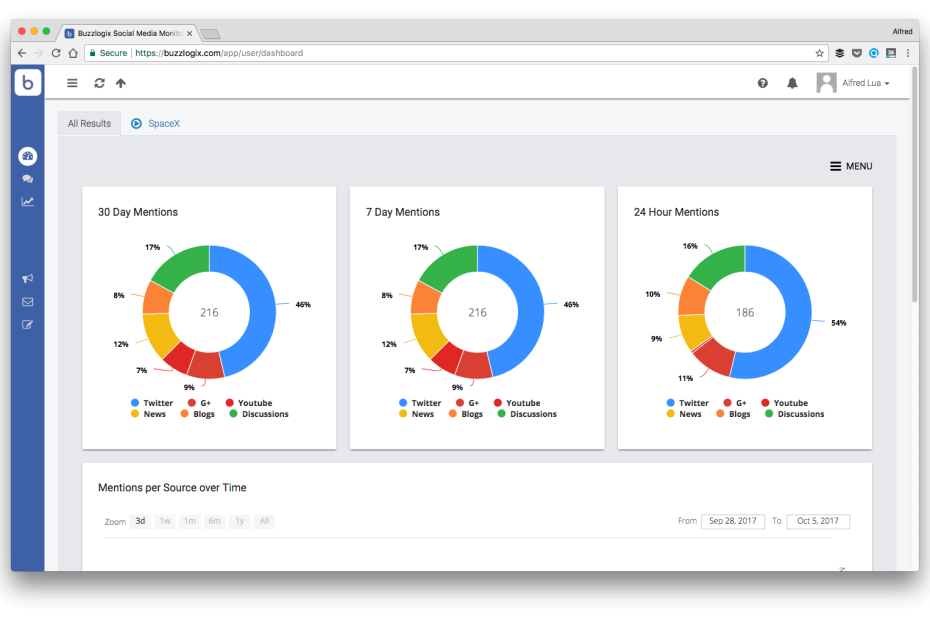Click the up arrow upload icon
930x620 pixels.
(x=121, y=83)
